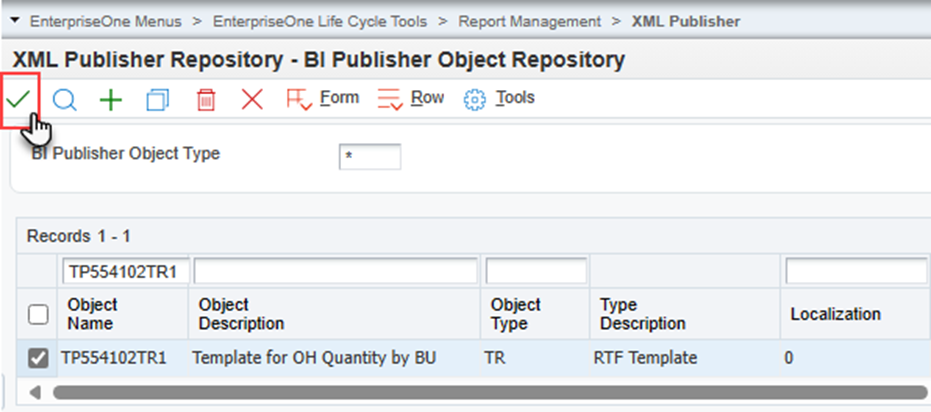Click XML Publisher breadcrumb item
Screen dimensions: 931x412
coord(686,22)
